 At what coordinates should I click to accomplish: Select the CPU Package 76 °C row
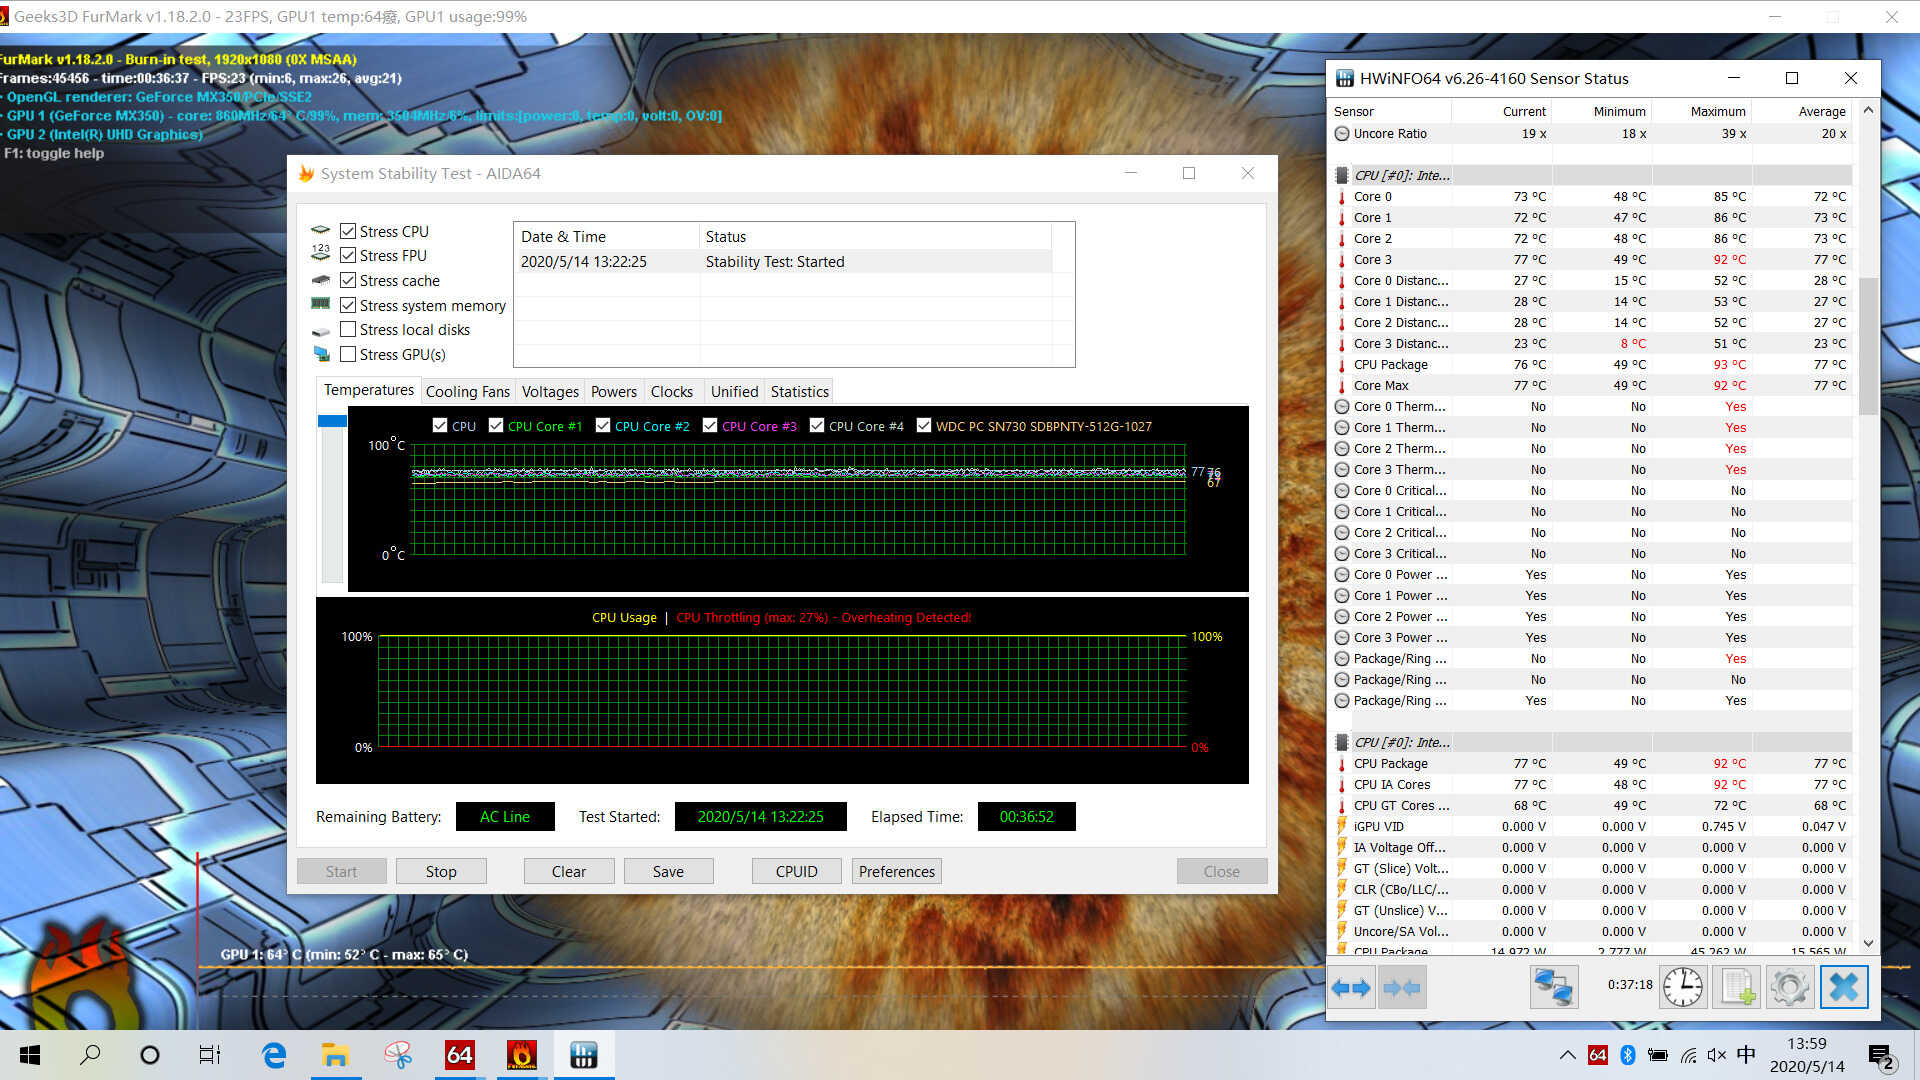[x=1592, y=364]
